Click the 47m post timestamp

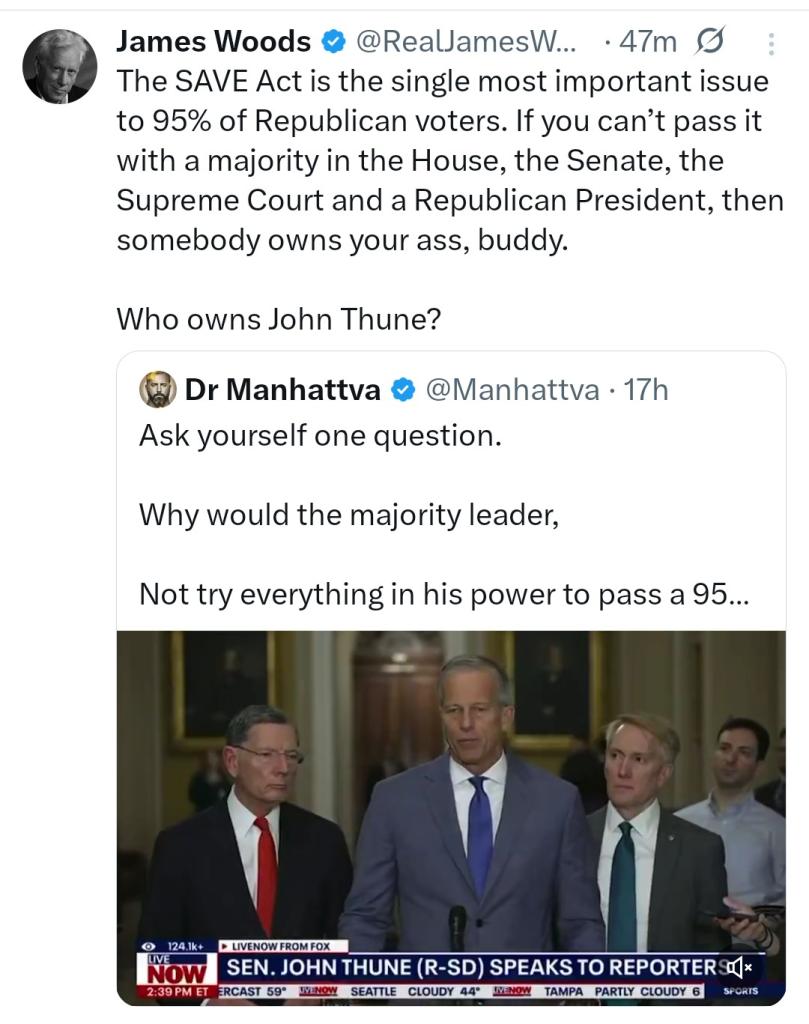[x=648, y=42]
